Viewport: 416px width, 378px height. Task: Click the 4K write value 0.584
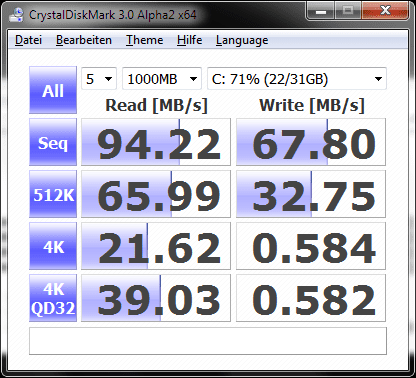pyautogui.click(x=311, y=246)
